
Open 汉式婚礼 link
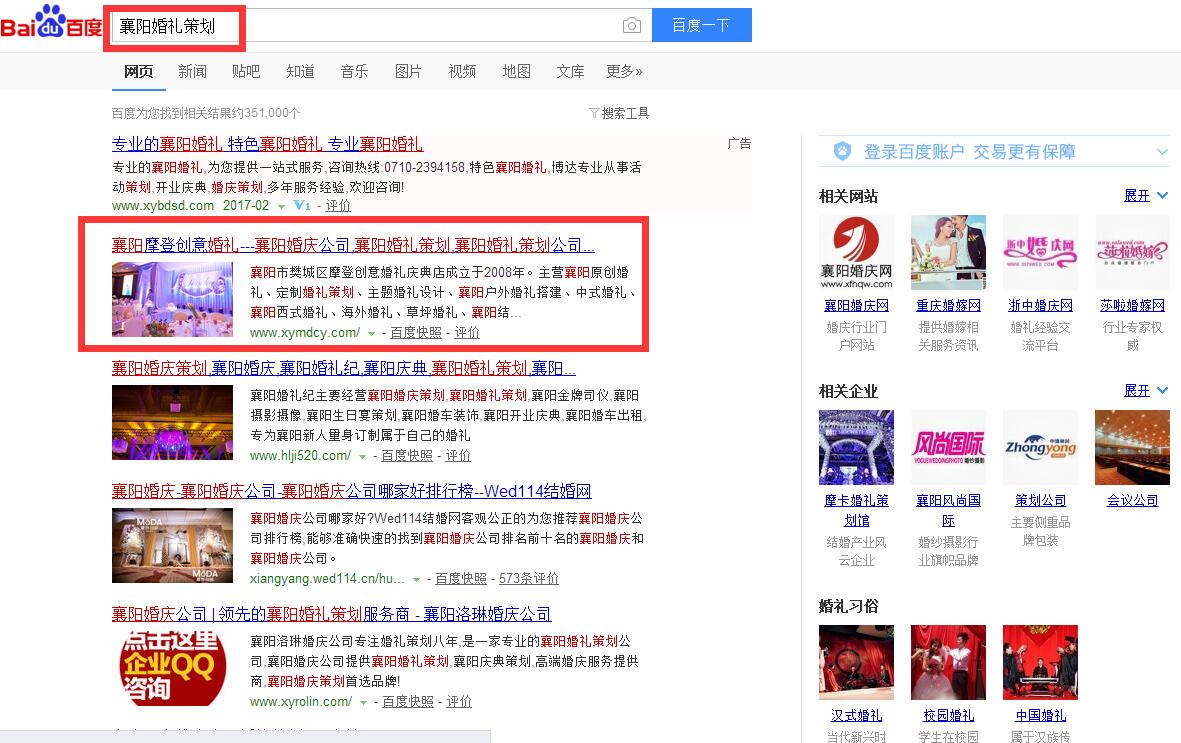point(856,716)
